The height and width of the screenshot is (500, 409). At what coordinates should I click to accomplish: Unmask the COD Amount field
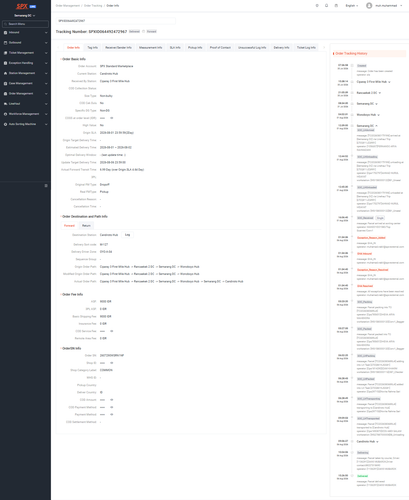coord(112,400)
